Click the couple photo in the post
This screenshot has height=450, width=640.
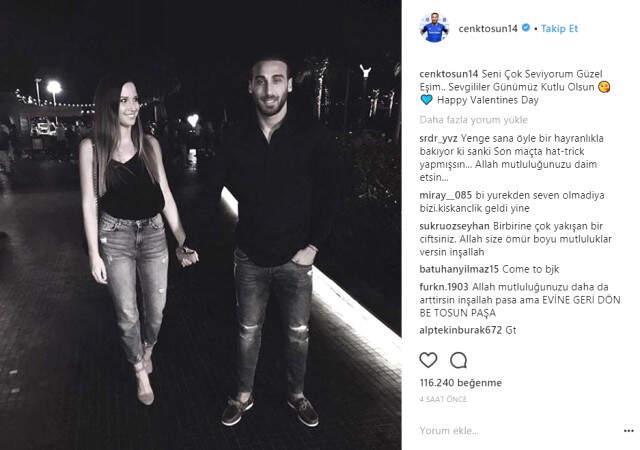pos(200,225)
